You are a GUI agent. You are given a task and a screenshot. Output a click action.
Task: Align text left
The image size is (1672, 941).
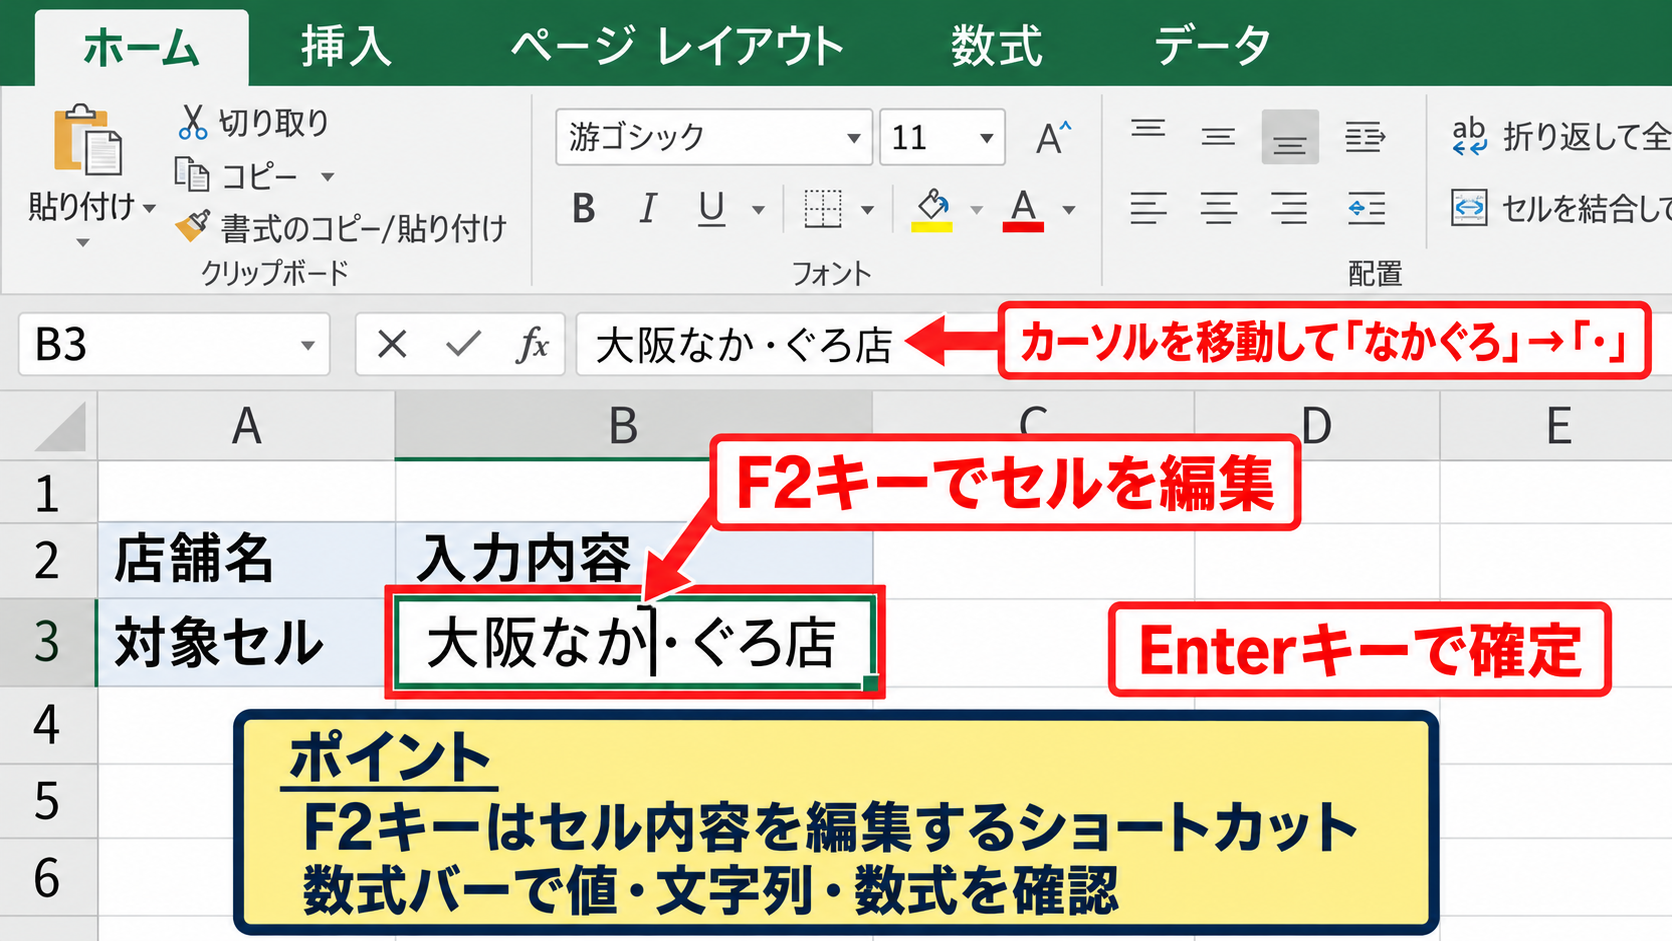point(1148,208)
